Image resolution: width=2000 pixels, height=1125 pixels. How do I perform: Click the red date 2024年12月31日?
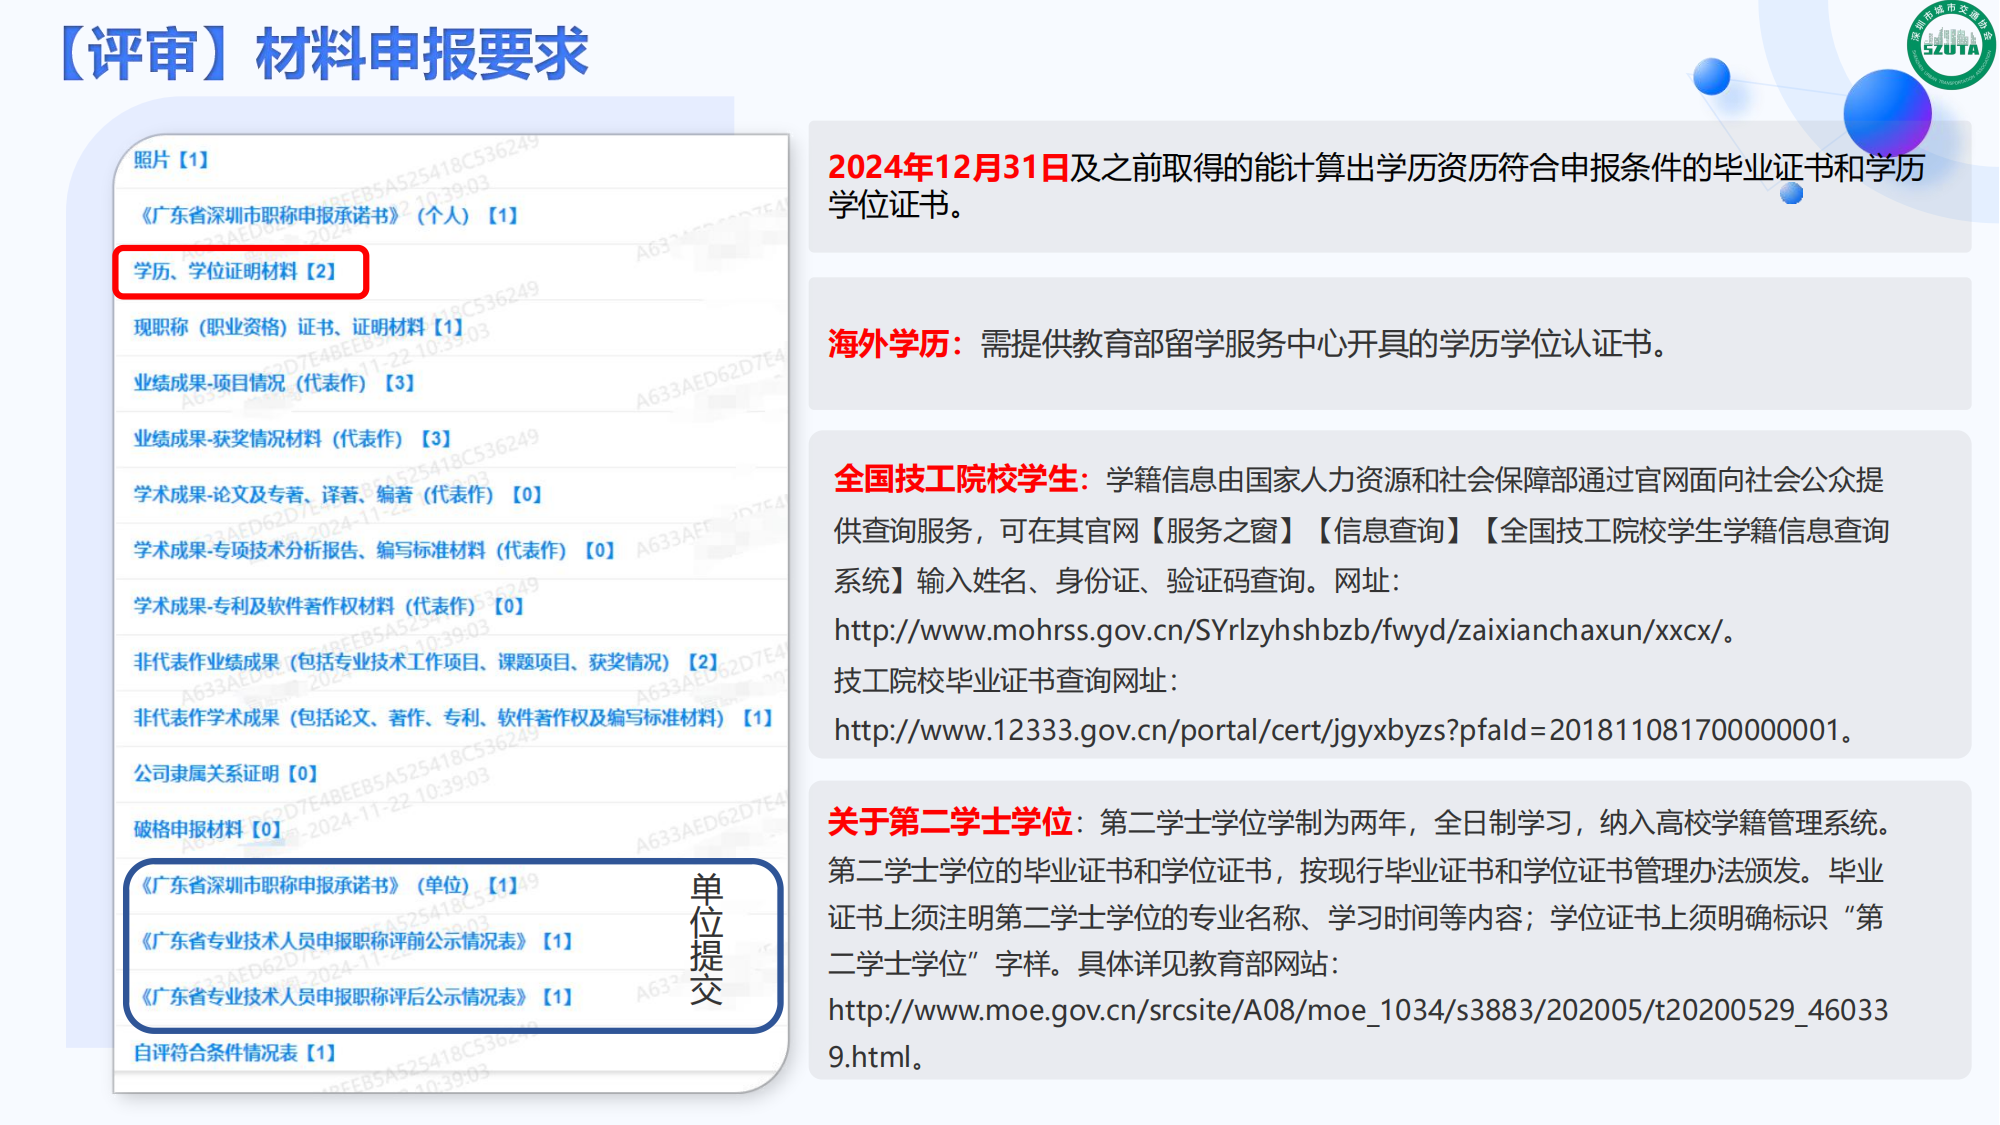click(x=949, y=167)
